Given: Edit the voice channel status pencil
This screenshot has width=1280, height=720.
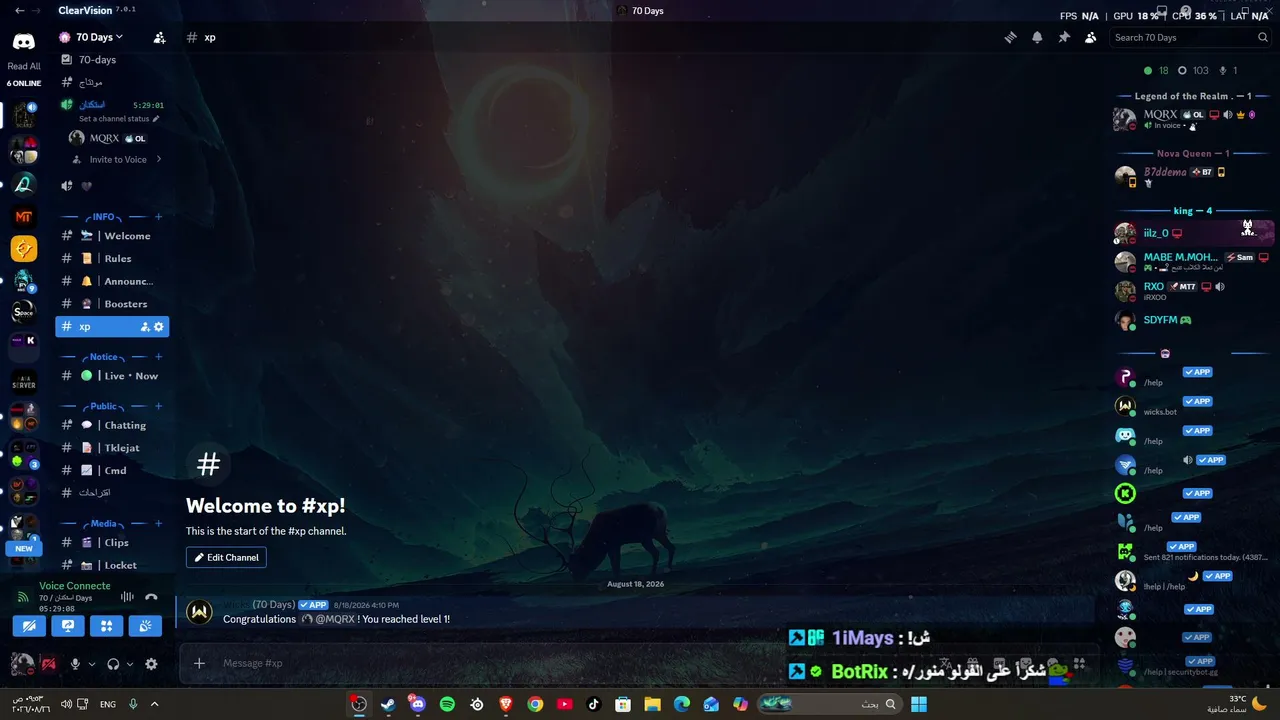Looking at the screenshot, I should click(x=155, y=119).
